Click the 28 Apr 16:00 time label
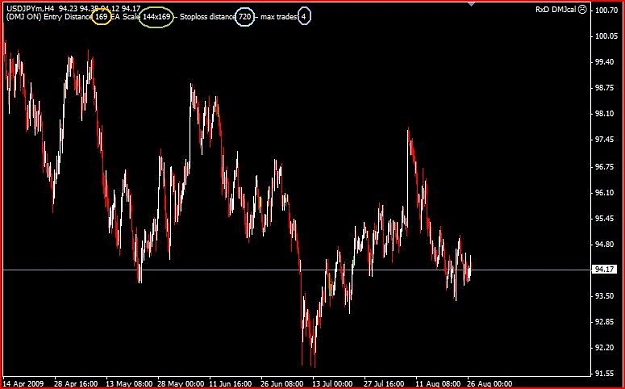This screenshot has width=625, height=389. click(x=76, y=383)
